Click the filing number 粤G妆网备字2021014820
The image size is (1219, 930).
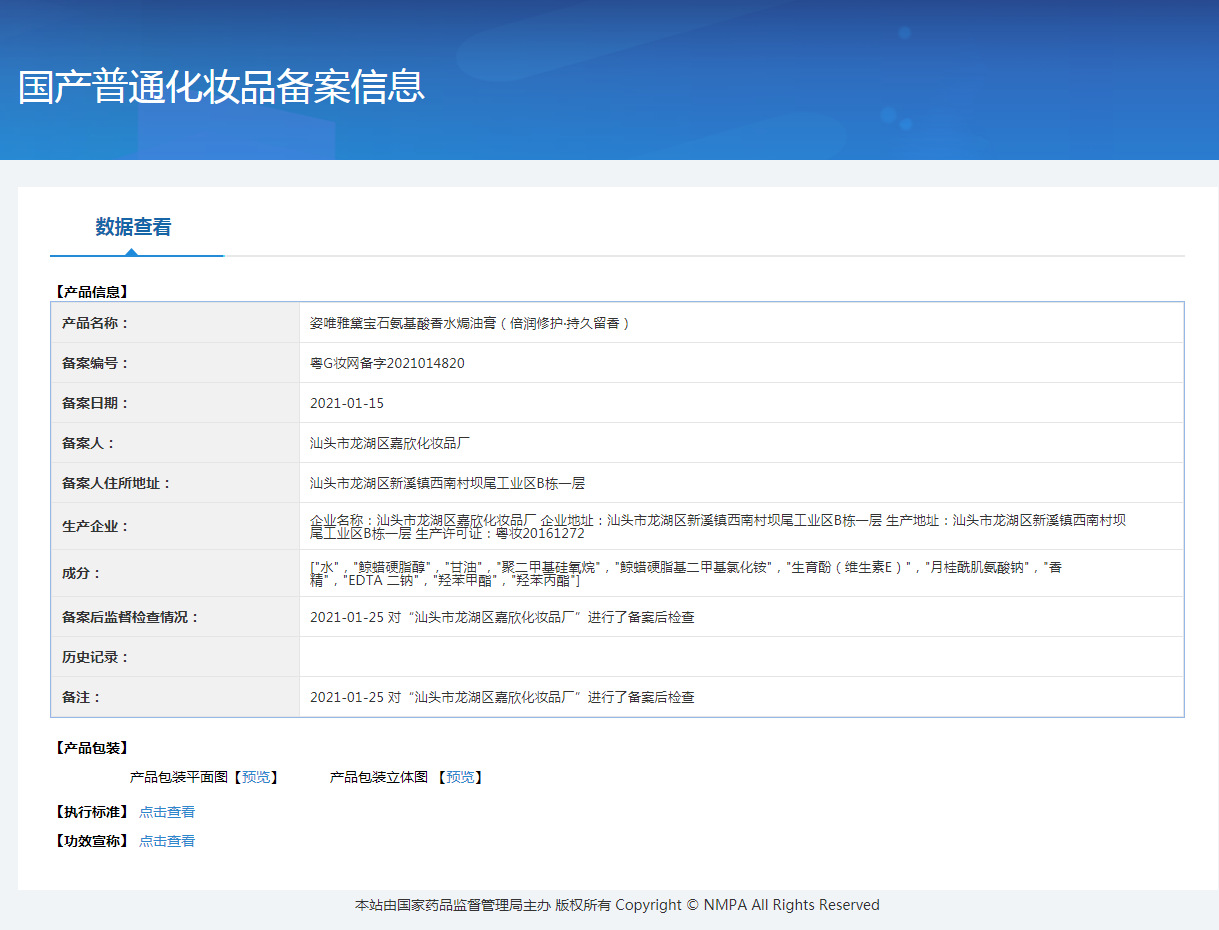coord(387,363)
